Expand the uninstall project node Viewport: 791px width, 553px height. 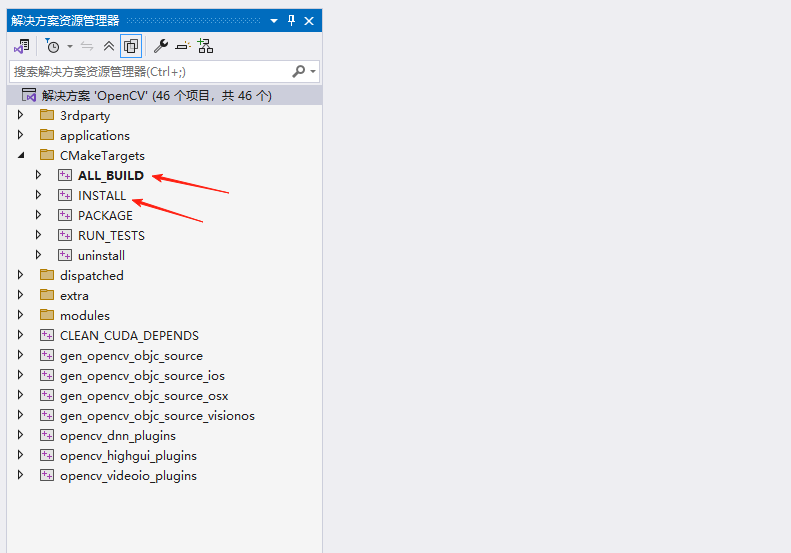click(x=38, y=255)
